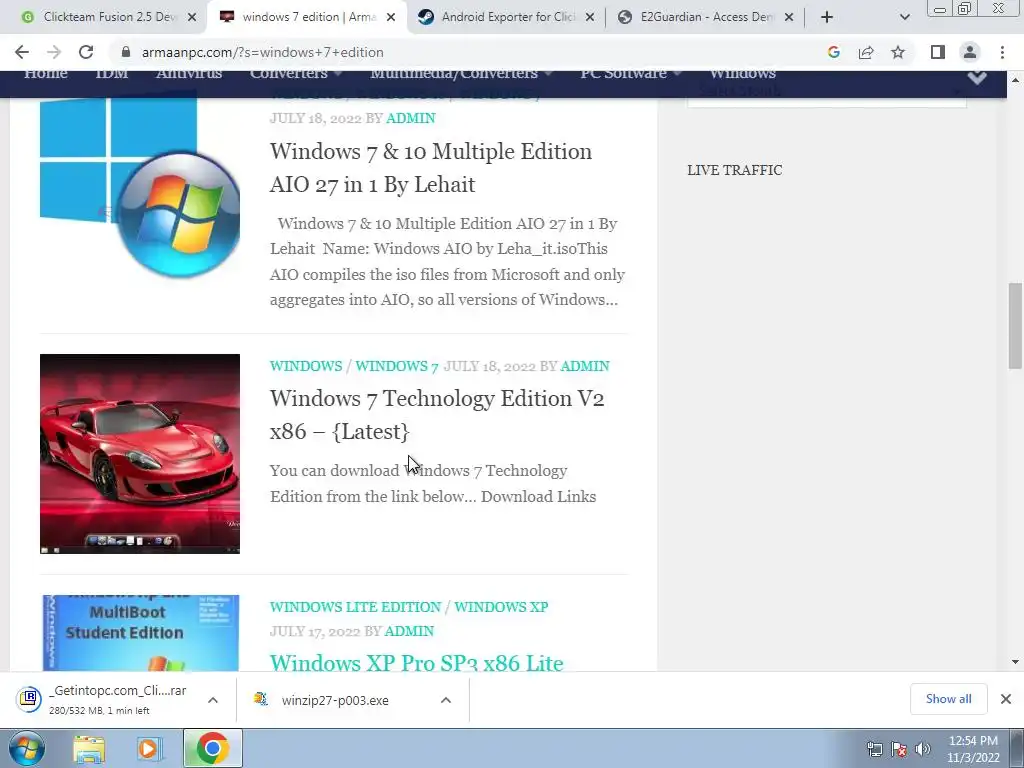The image size is (1024, 768).
Task: Click the address bar URL
Action: tap(263, 52)
